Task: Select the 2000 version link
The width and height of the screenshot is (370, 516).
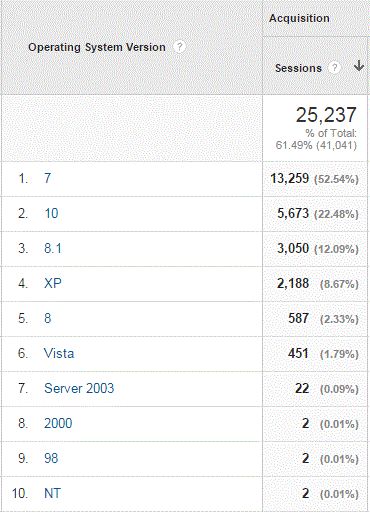Action: point(58,423)
